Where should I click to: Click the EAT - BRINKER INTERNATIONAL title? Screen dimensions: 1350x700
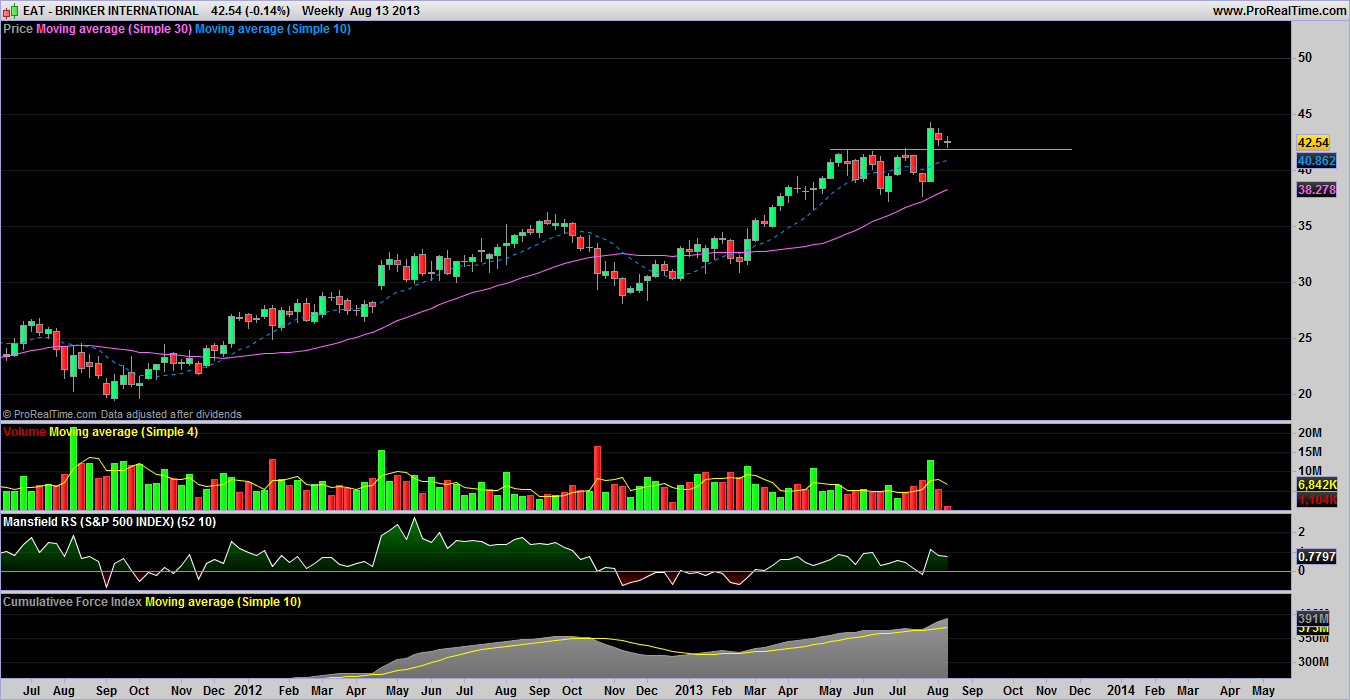[101, 10]
